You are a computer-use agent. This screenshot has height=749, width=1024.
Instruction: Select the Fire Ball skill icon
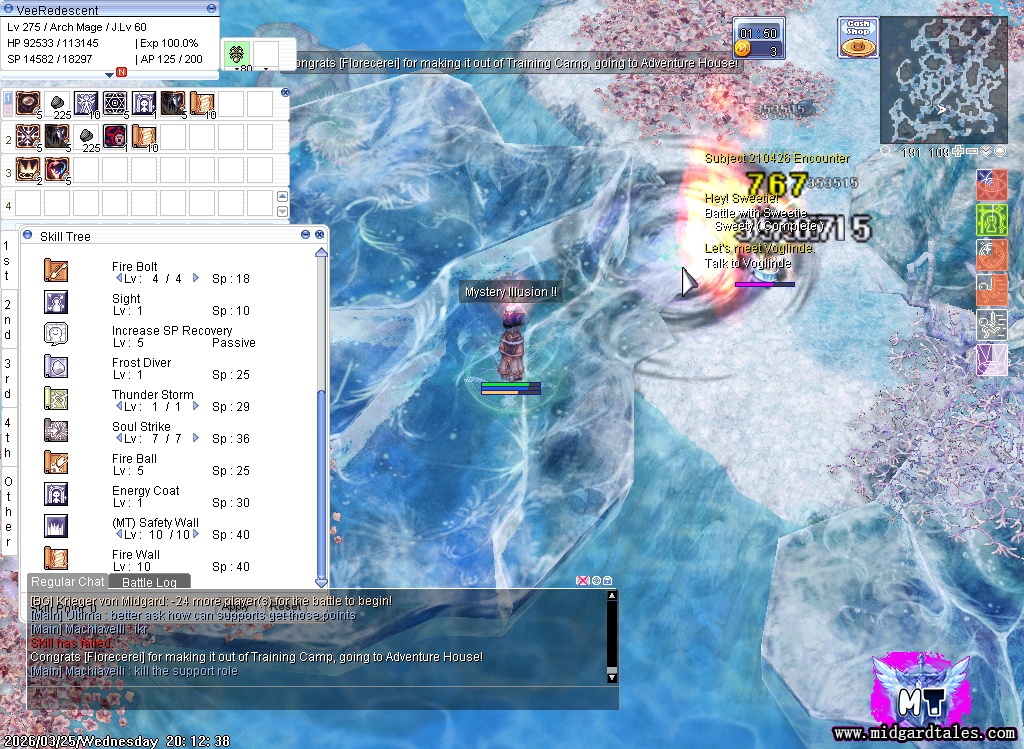(x=56, y=462)
